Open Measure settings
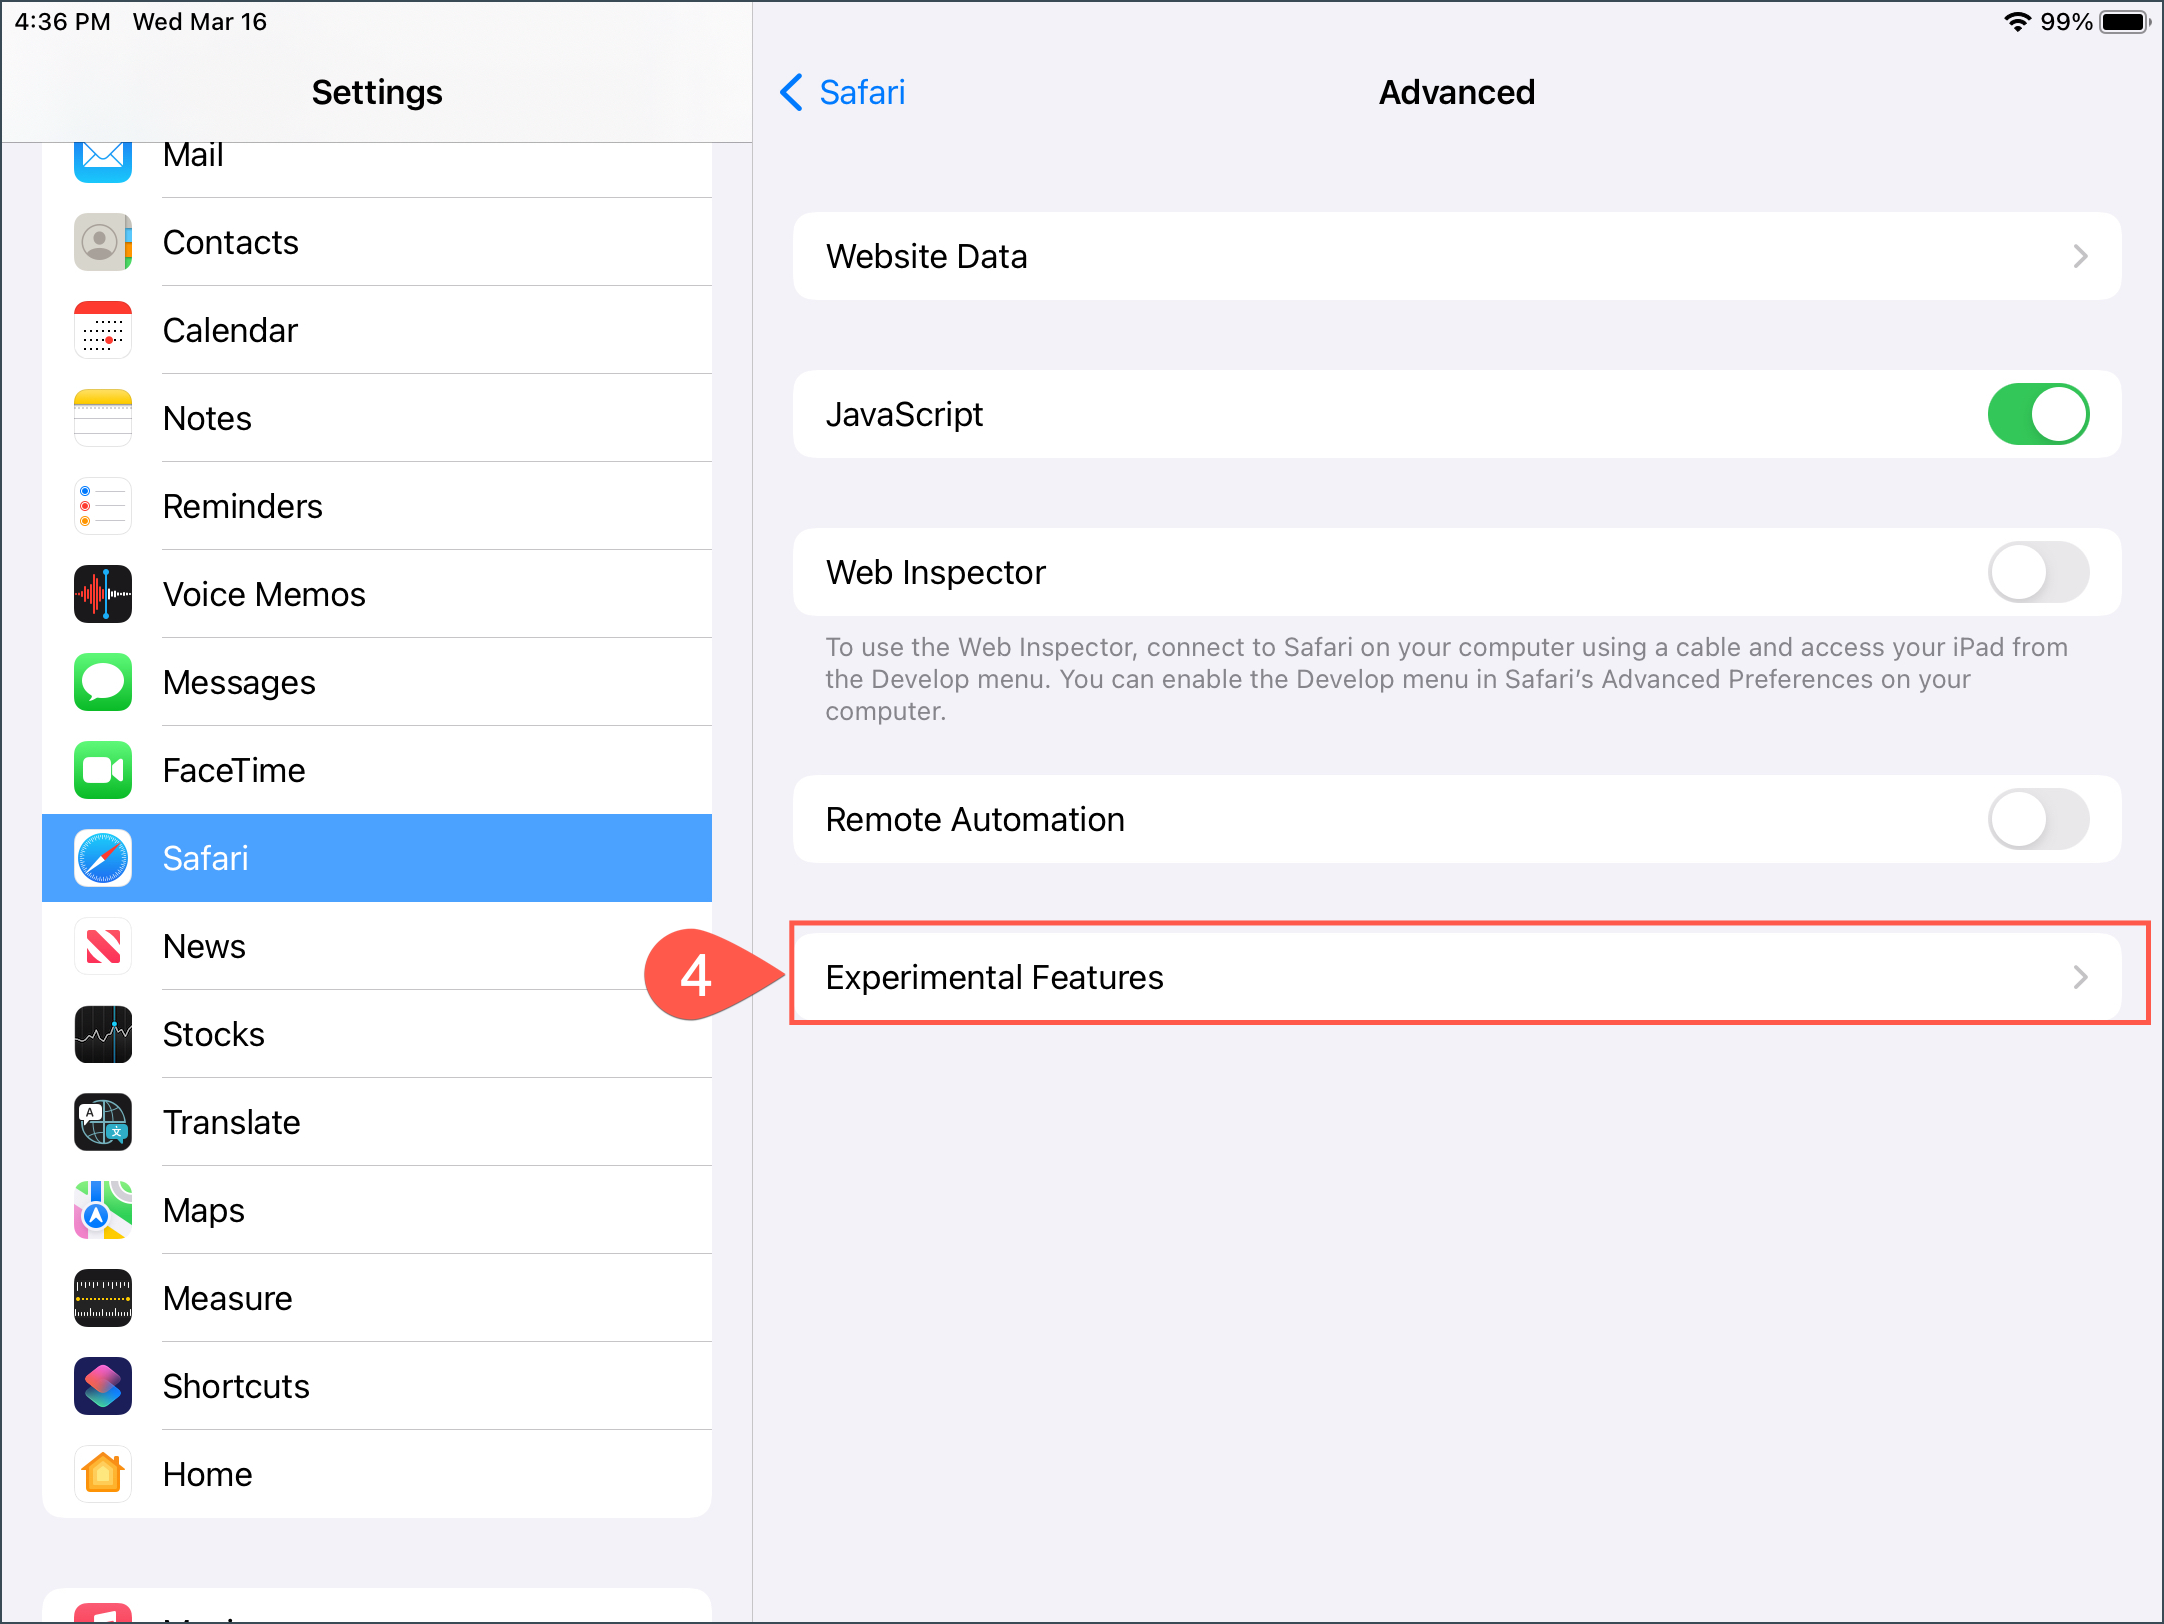2164x1624 pixels. tap(377, 1298)
